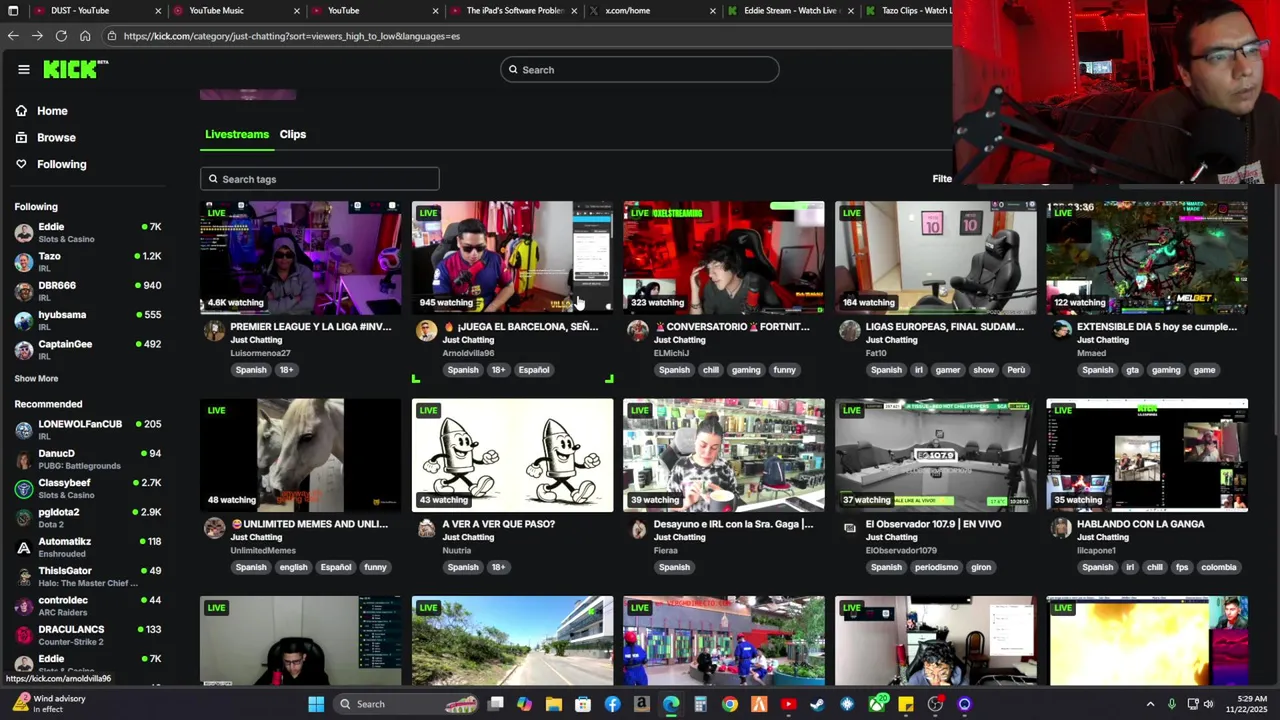Open microphone indicator in system tray

pos(1171,704)
